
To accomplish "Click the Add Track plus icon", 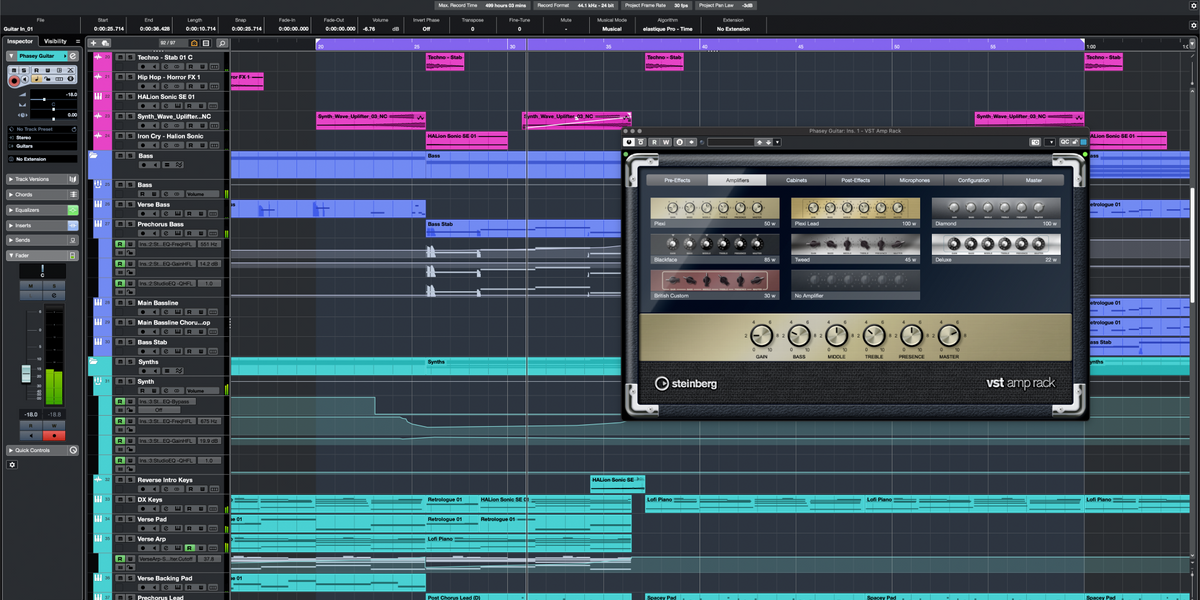I will pos(94,43).
